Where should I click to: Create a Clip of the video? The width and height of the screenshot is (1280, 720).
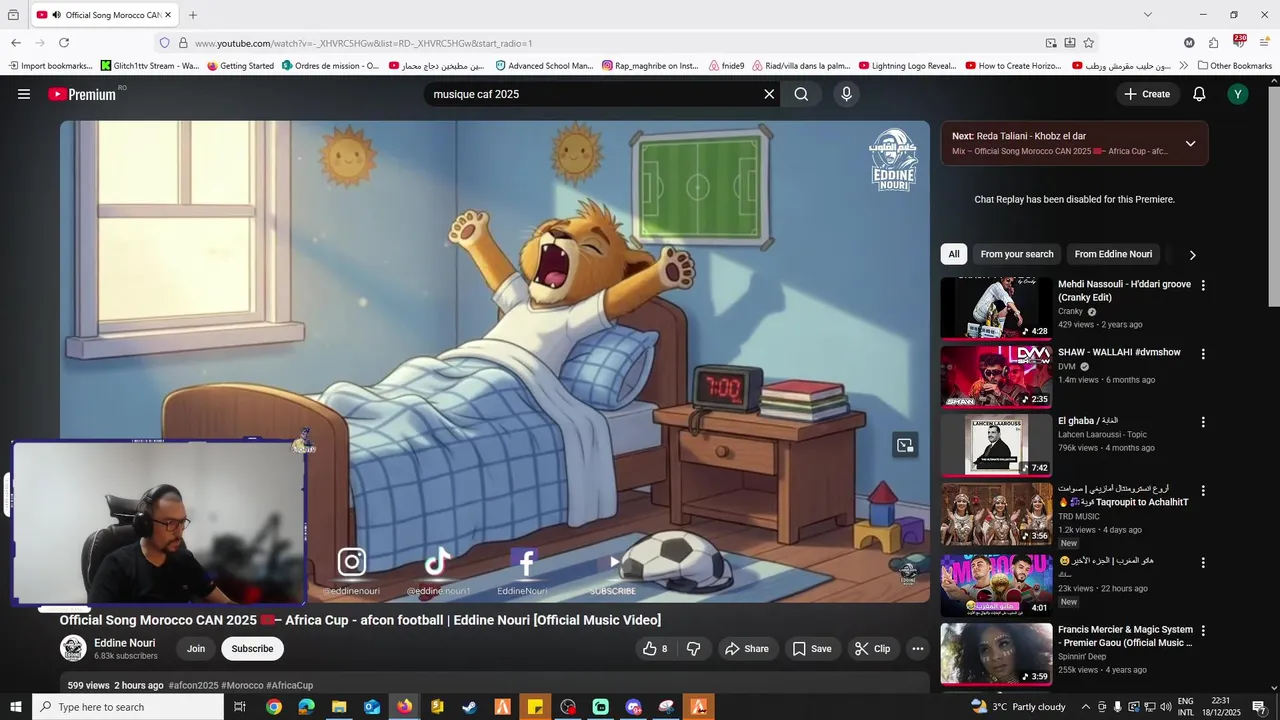click(871, 649)
